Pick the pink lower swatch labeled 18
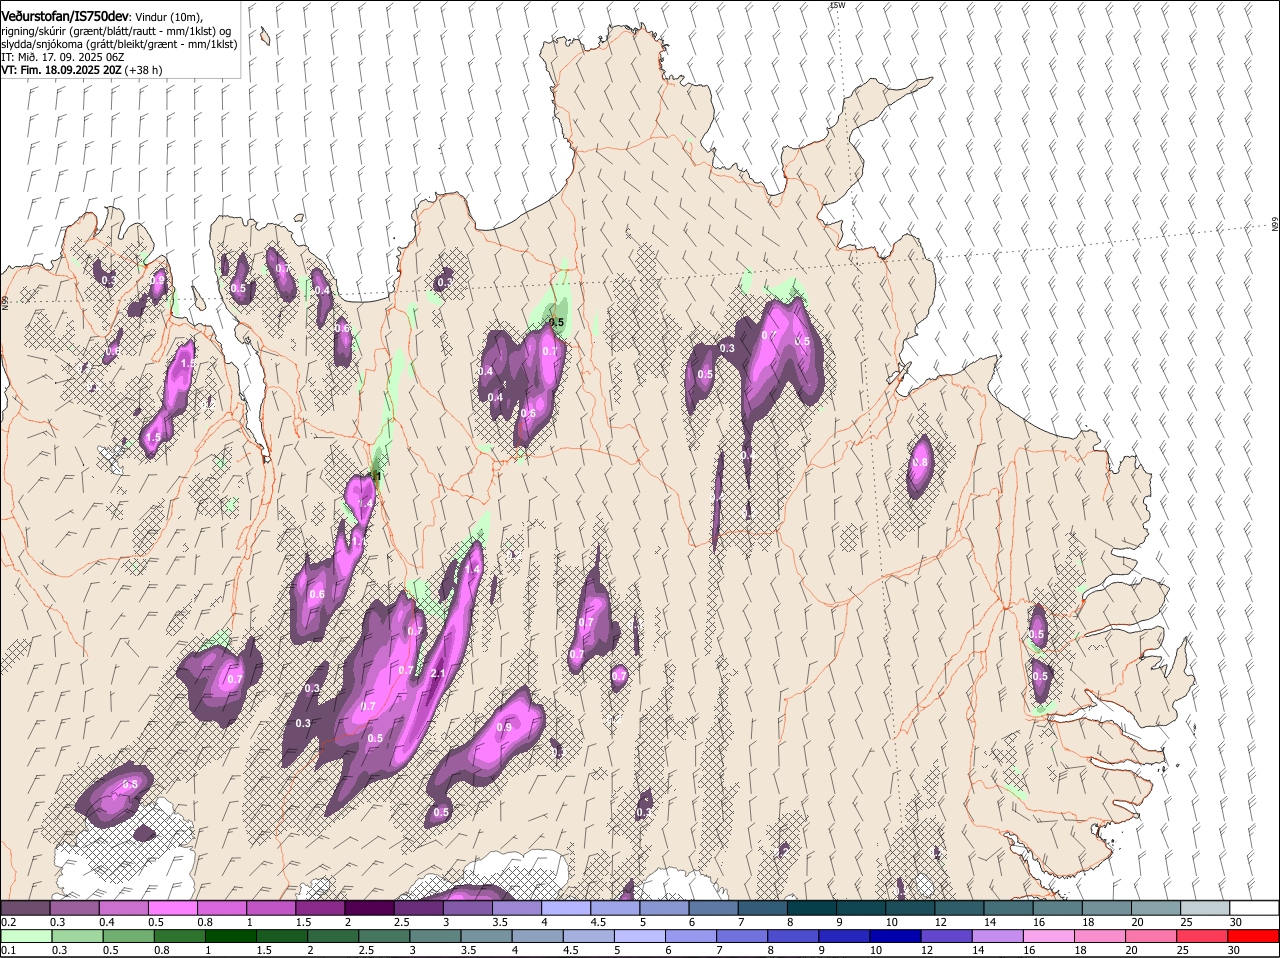Viewport: 1280px width, 958px height. click(x=1100, y=936)
